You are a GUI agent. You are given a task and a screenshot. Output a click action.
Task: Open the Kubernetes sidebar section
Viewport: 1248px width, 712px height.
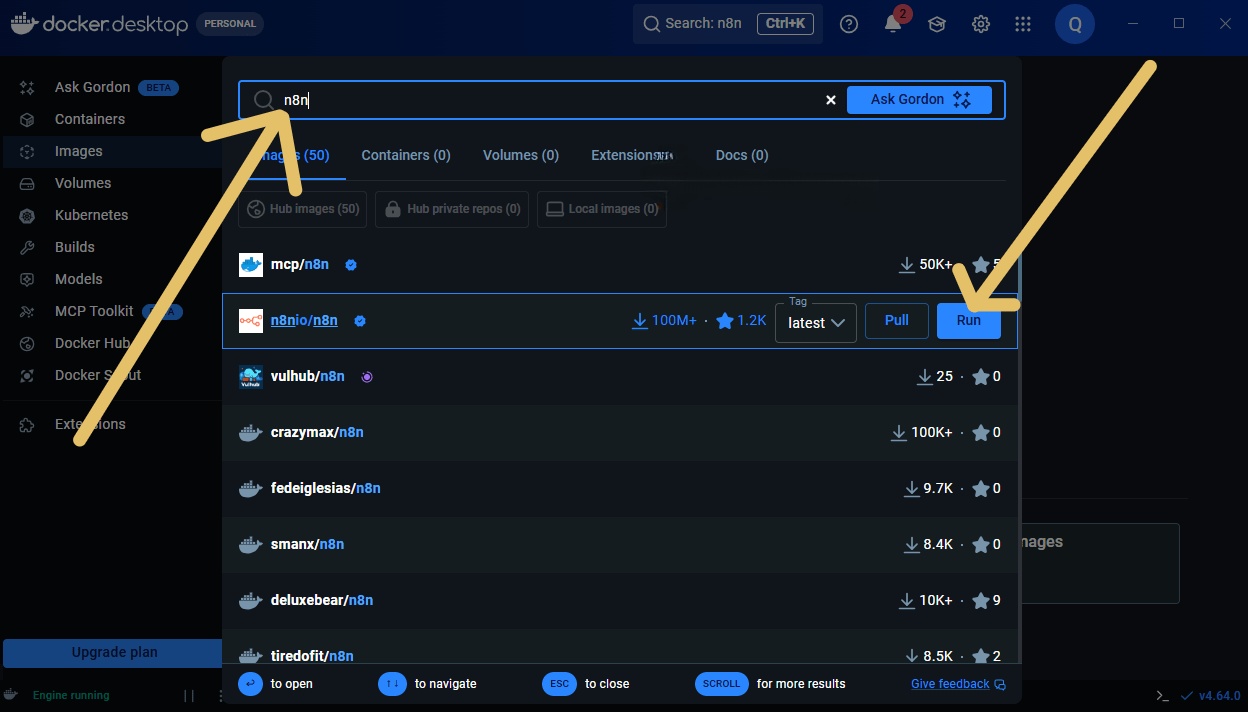(91, 215)
